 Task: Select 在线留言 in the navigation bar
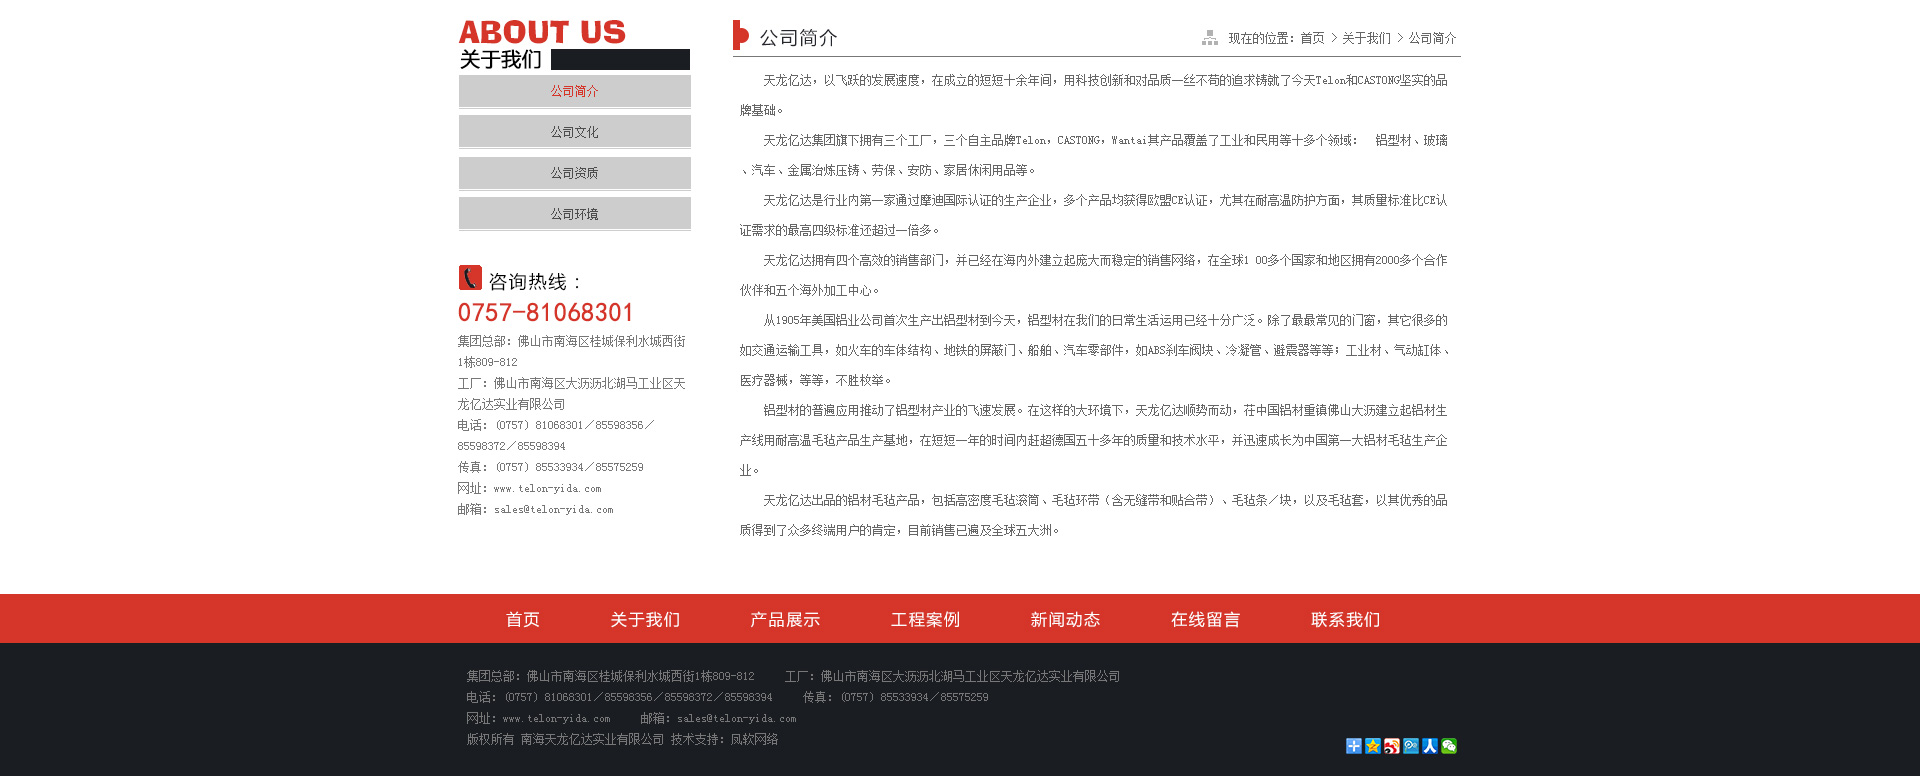click(1205, 620)
